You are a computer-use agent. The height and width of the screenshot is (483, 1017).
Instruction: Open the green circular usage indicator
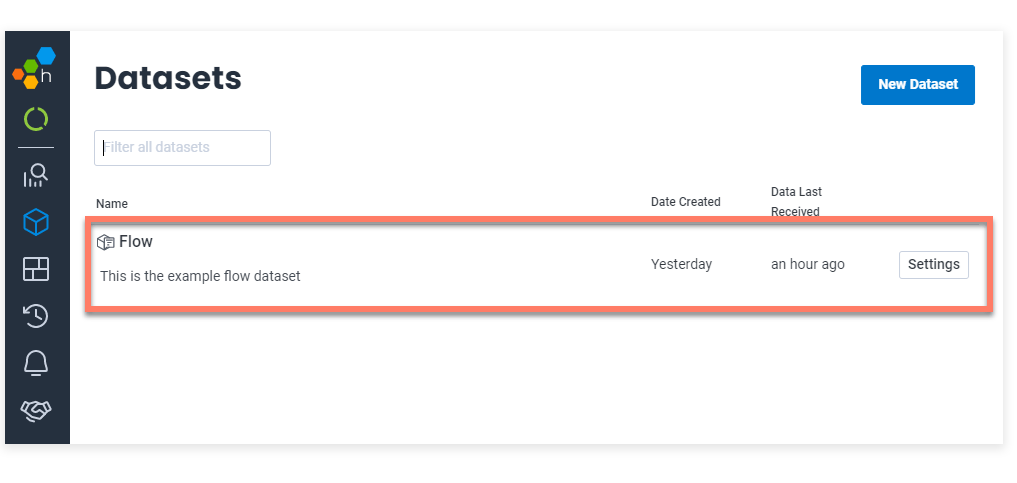(x=36, y=120)
